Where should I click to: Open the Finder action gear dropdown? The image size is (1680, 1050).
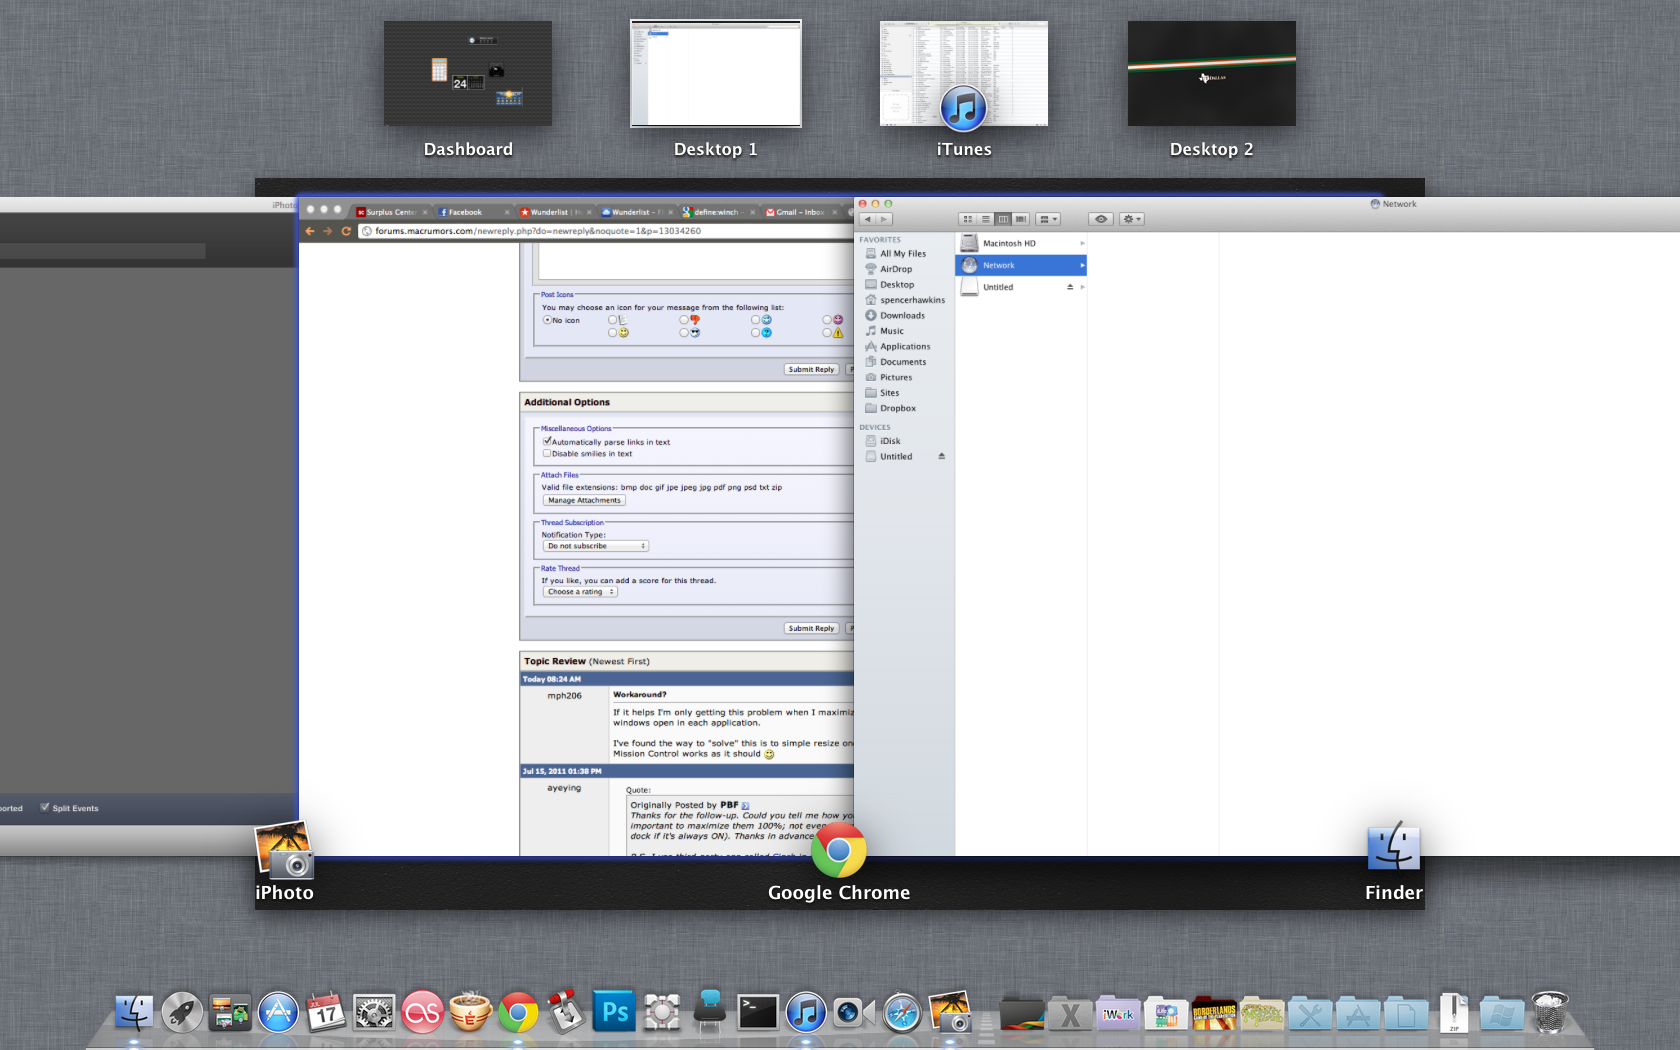pos(1132,219)
